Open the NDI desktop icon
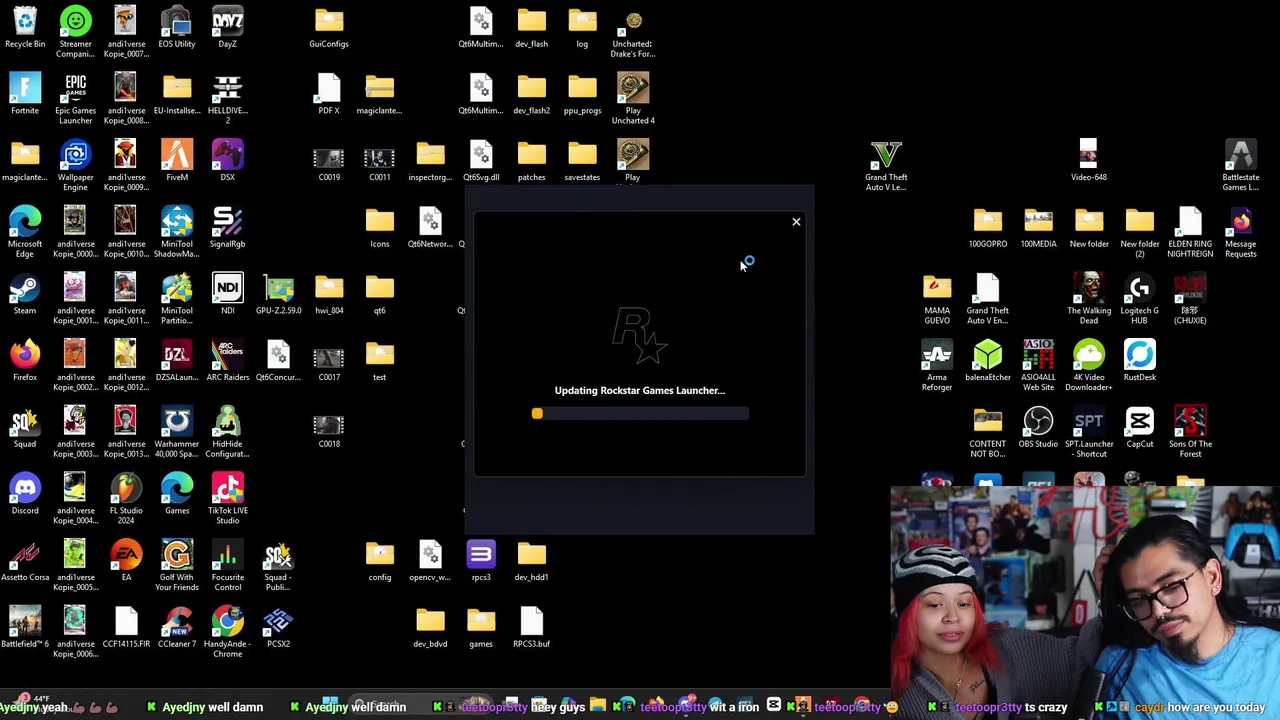 pos(227,294)
